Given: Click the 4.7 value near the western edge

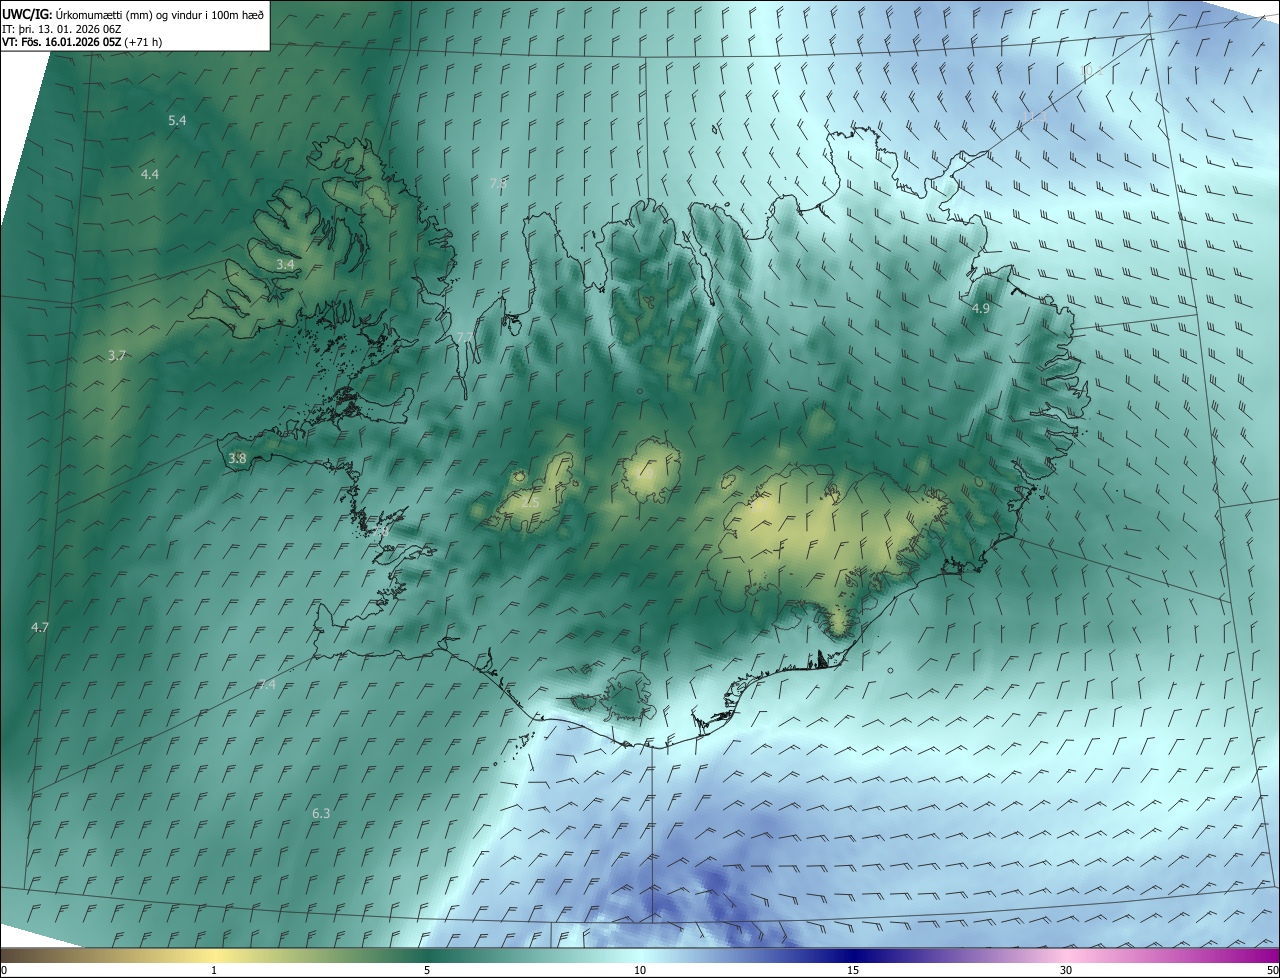Looking at the screenshot, I should pyautogui.click(x=40, y=627).
